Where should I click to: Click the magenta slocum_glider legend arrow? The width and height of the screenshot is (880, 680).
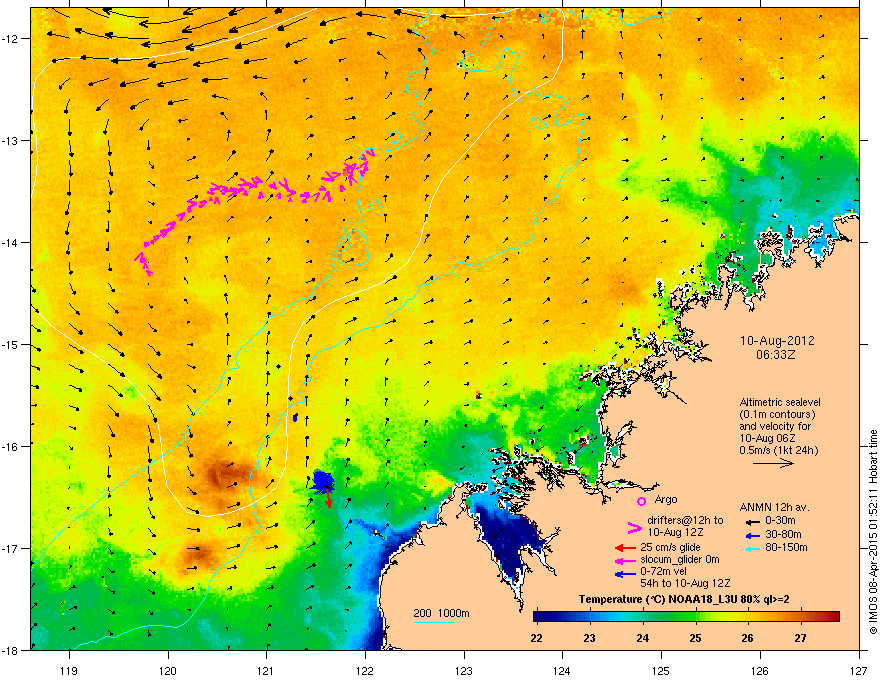625,560
